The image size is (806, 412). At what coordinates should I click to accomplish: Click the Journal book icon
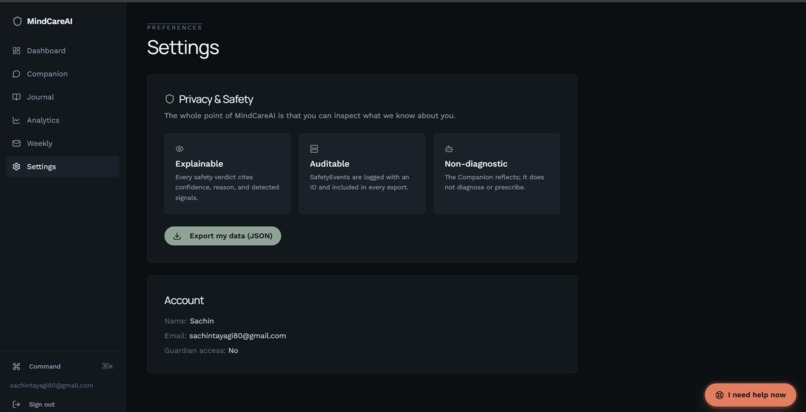click(16, 97)
